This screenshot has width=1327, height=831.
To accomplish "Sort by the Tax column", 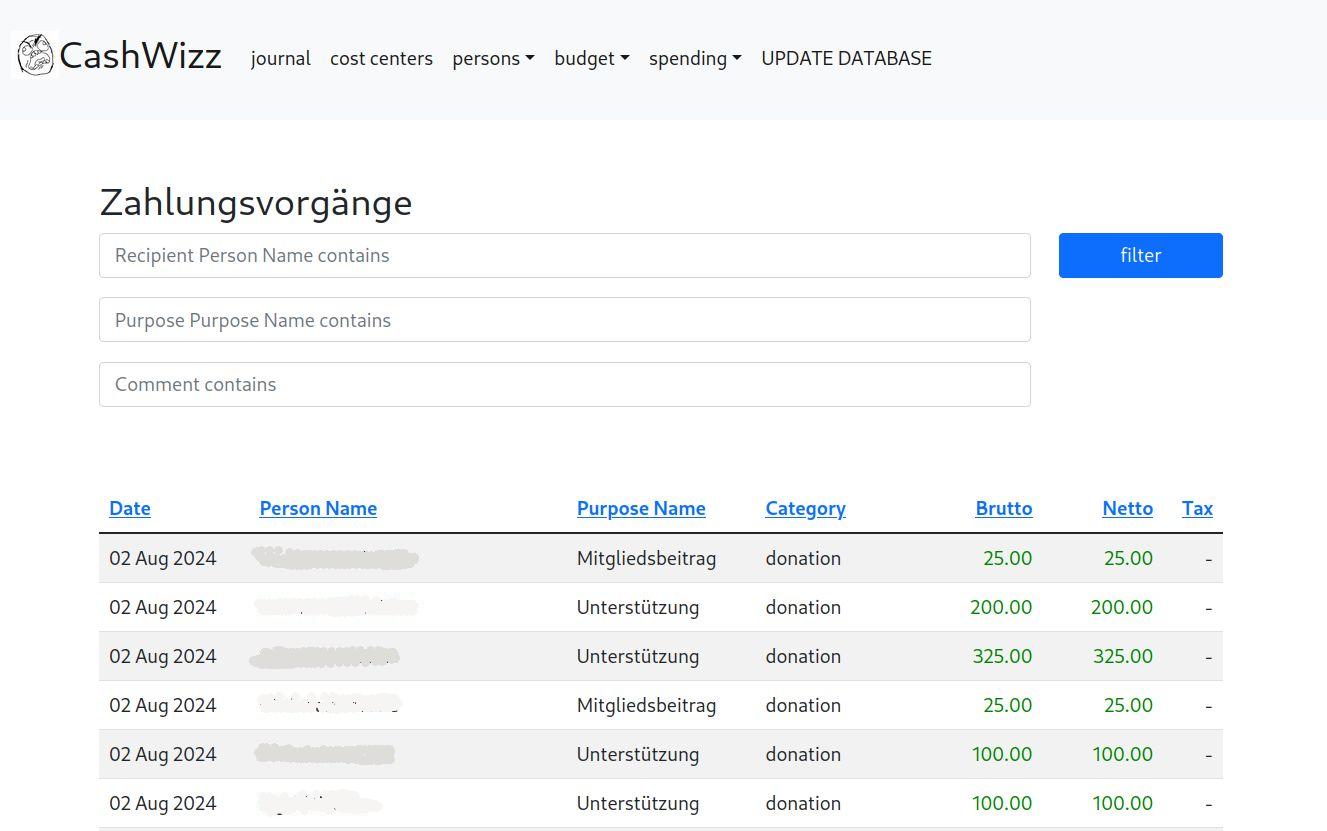I will (x=1197, y=508).
